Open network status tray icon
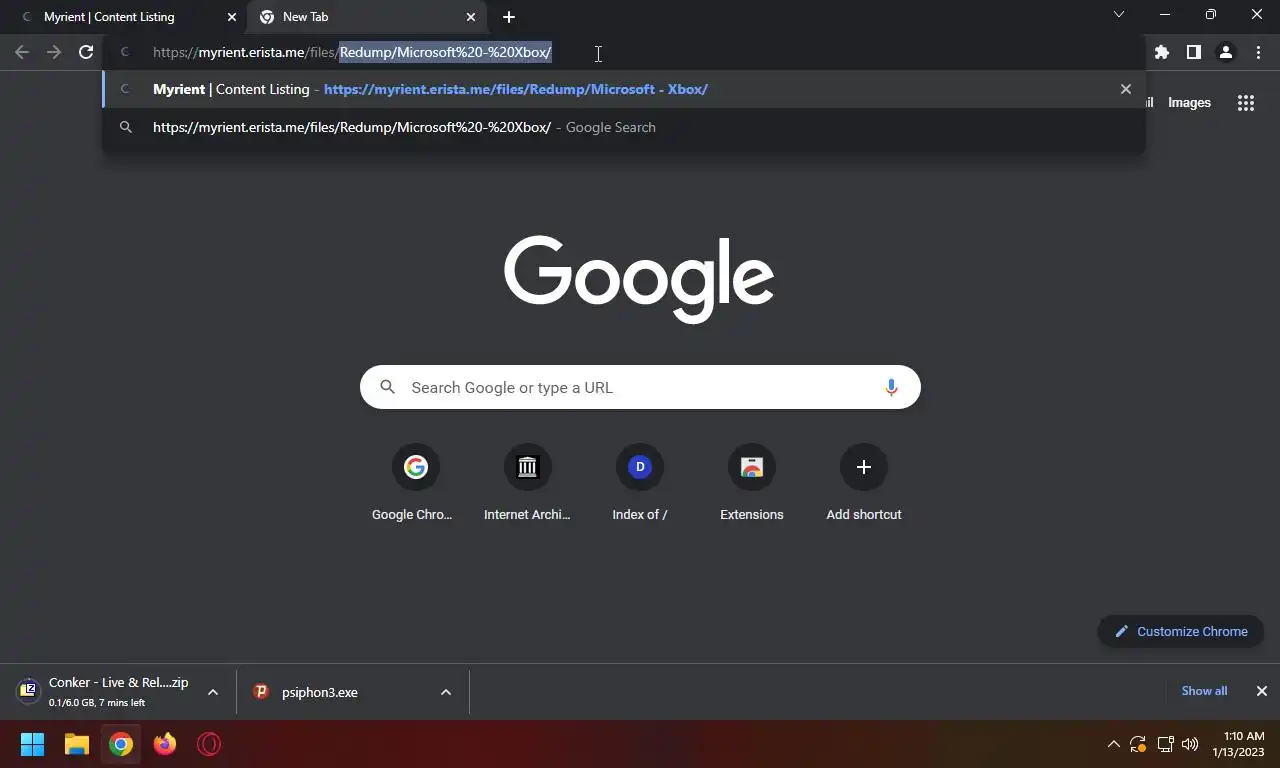 point(1165,744)
